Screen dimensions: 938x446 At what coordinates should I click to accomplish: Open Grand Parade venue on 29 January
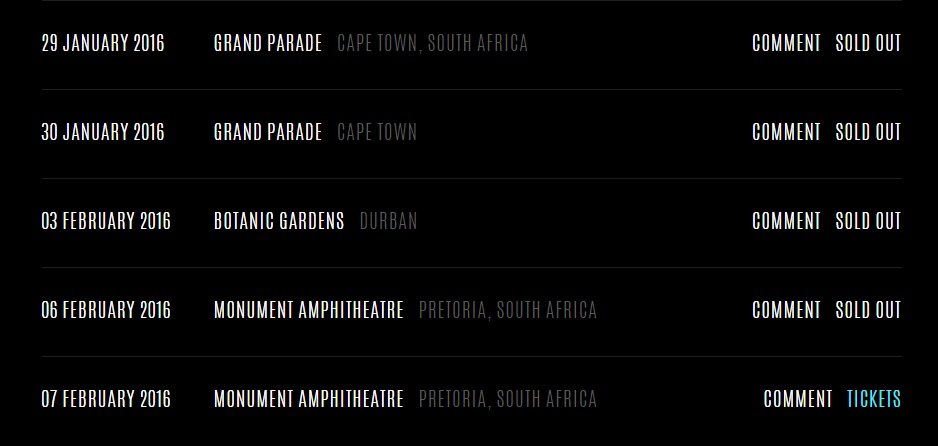268,43
